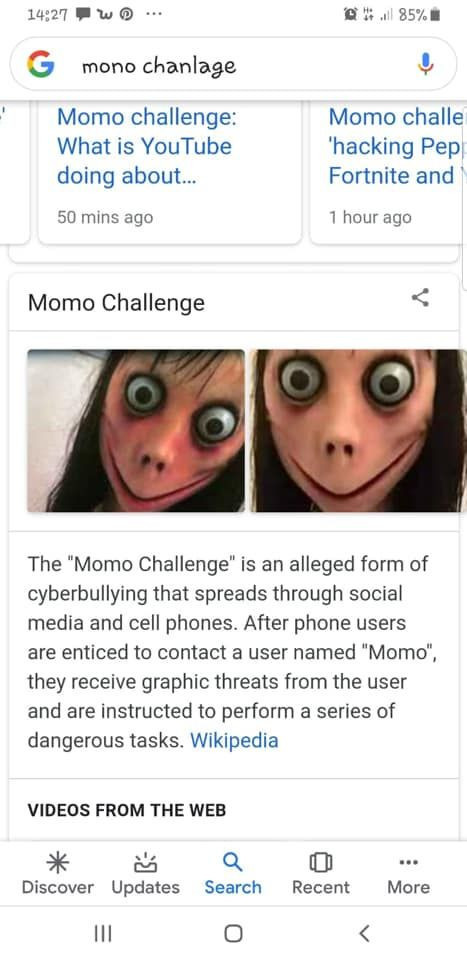Tap the Momo Challenge panel title
The width and height of the screenshot is (467, 960).
coord(116,302)
